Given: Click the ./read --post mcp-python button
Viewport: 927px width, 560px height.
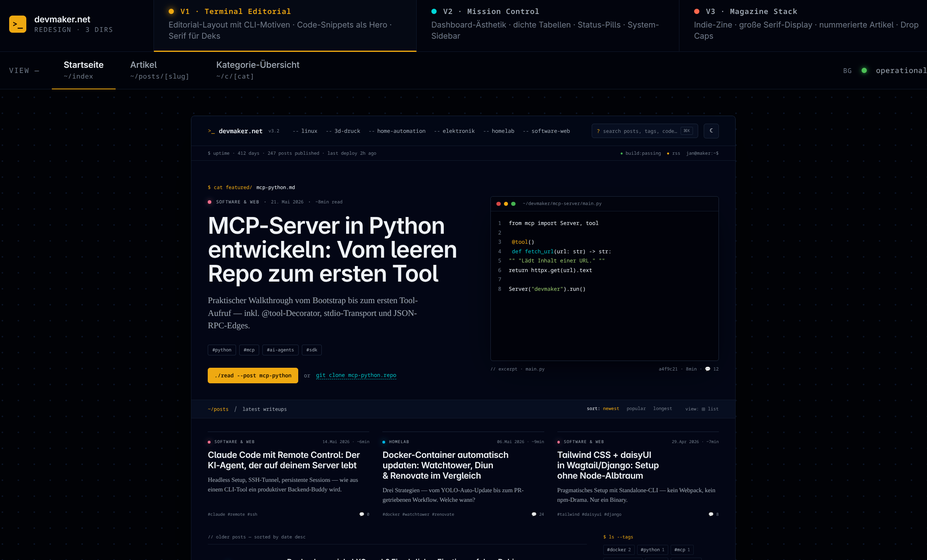Looking at the screenshot, I should point(252,376).
